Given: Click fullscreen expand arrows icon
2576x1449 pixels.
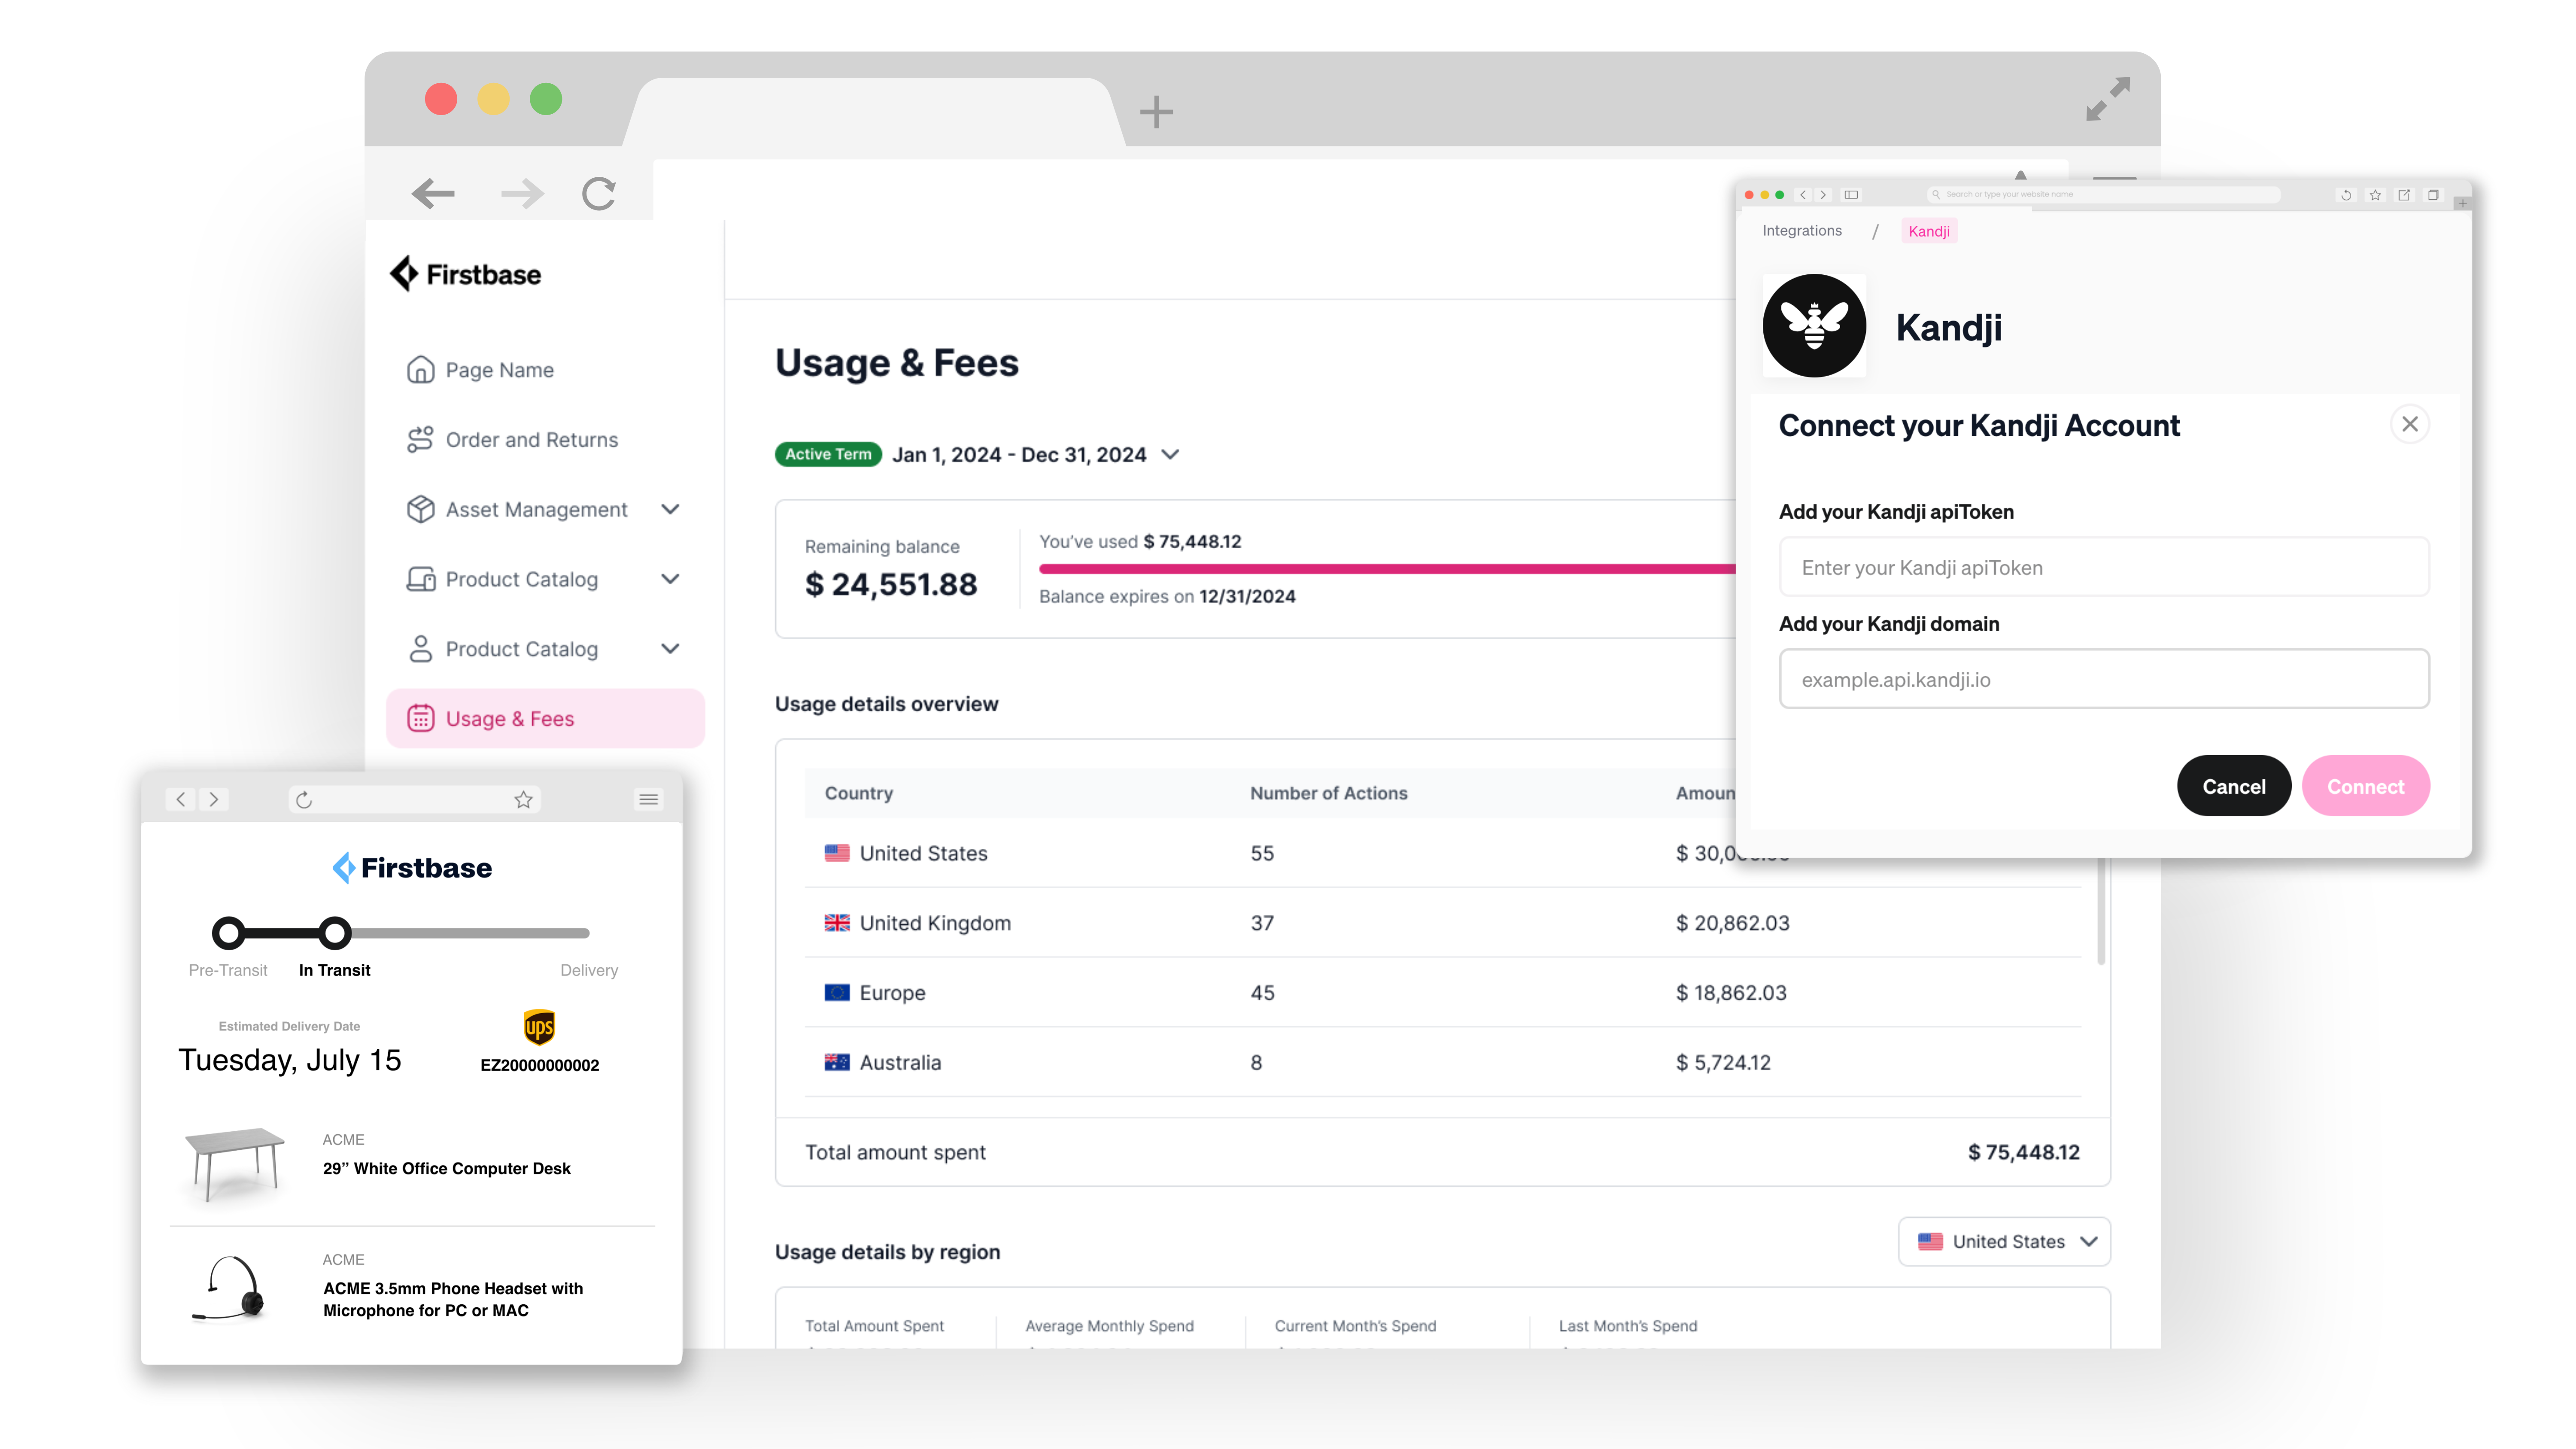Looking at the screenshot, I should pyautogui.click(x=2107, y=99).
